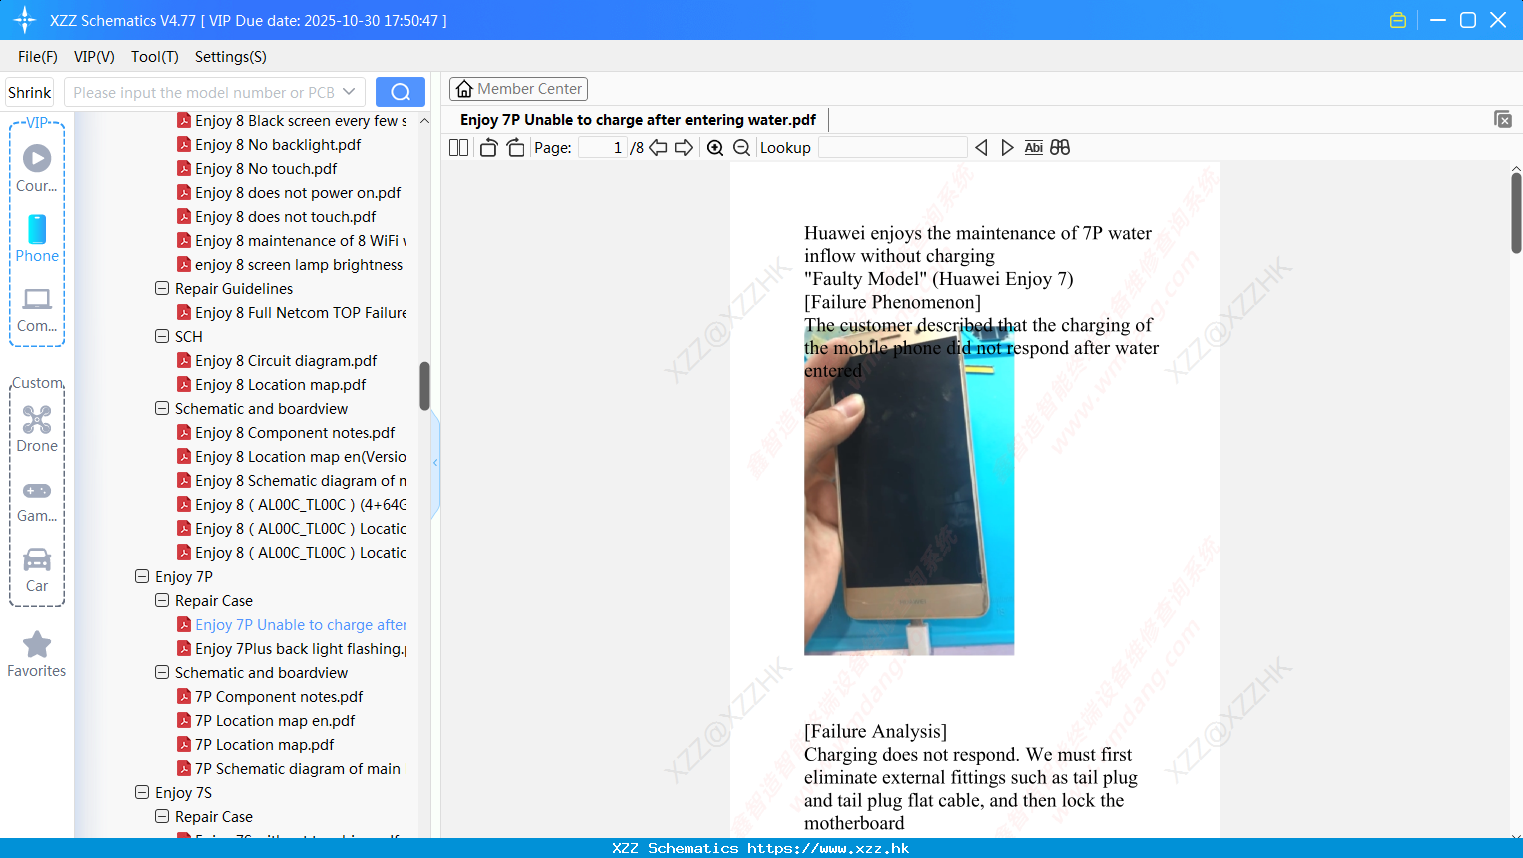Zoom in on the PDF page
Screen dimensions: 1523x858
(715, 147)
